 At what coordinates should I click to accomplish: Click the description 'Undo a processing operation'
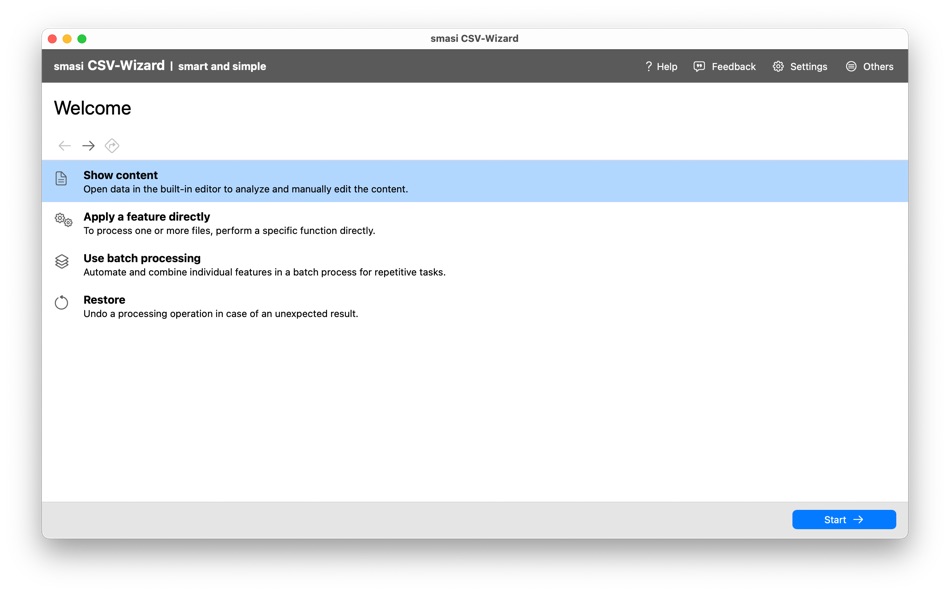pos(221,314)
